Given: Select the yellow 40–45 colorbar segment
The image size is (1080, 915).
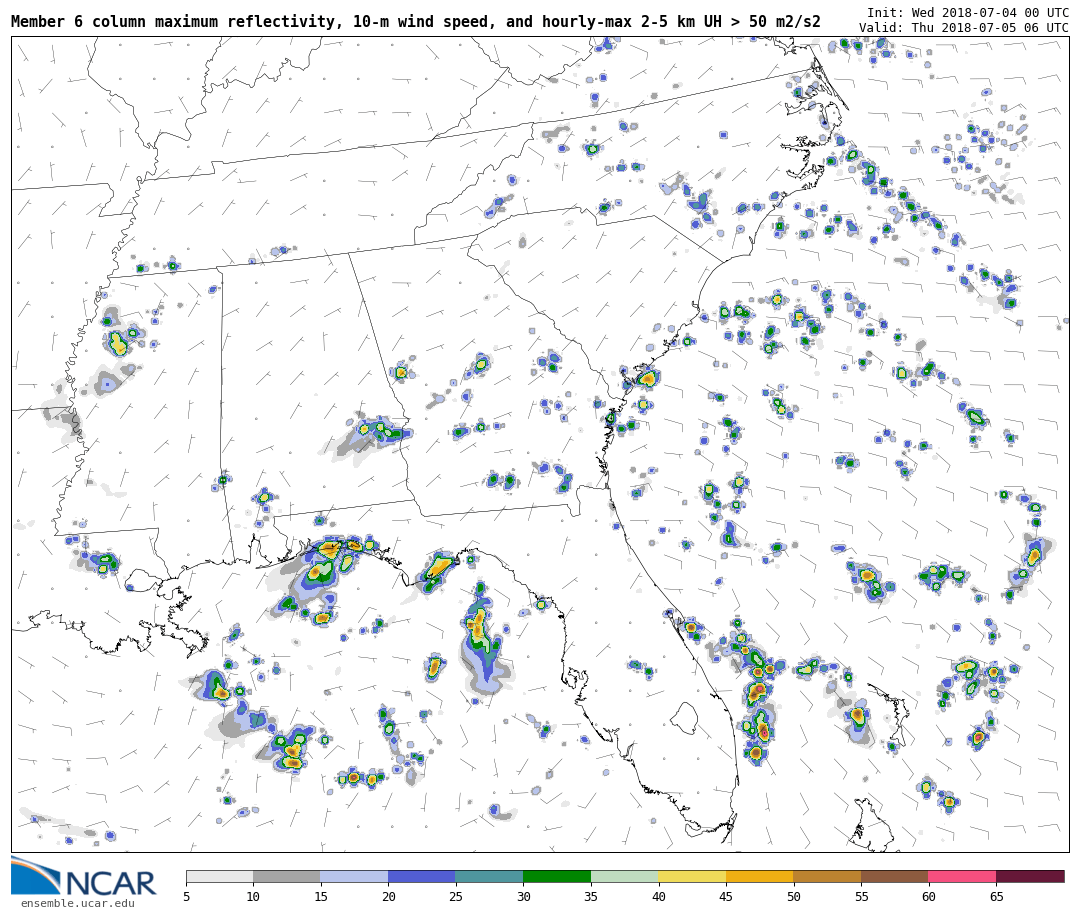Looking at the screenshot, I should click(691, 877).
